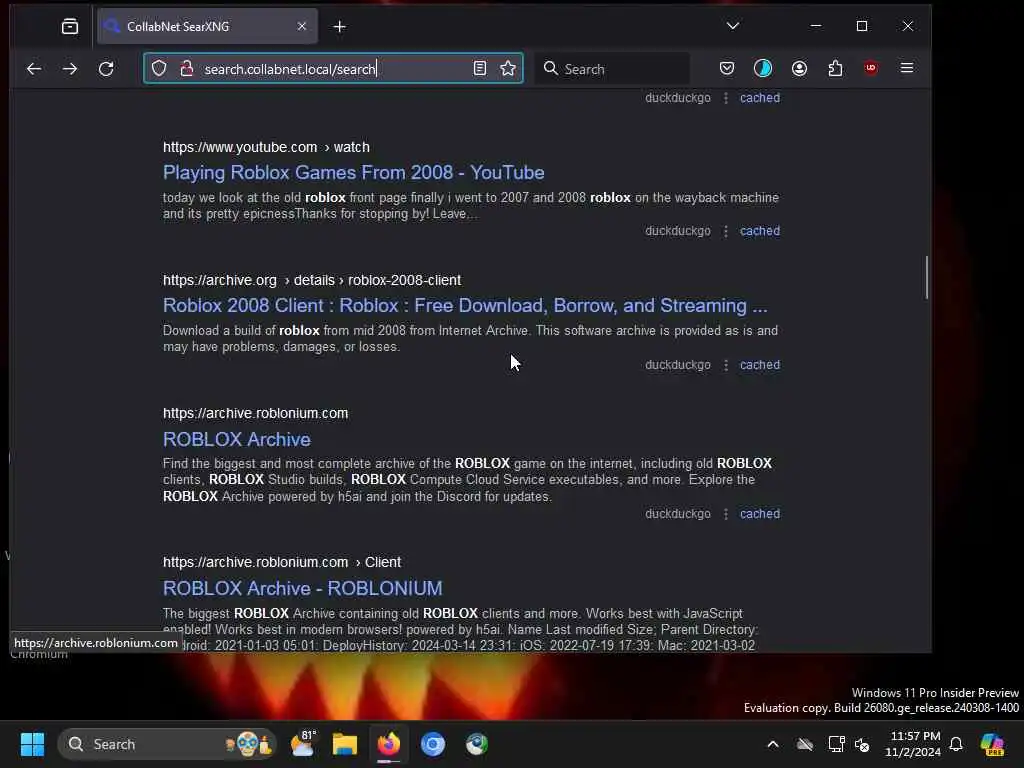This screenshot has width=1024, height=768.
Task: Select the CollabNet SearXNG tab
Action: pos(207,26)
